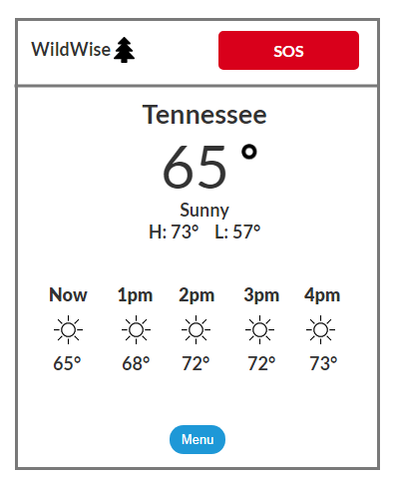This screenshot has width=394, height=481.
Task: Click the large 65° current temperature
Action: pos(210,166)
